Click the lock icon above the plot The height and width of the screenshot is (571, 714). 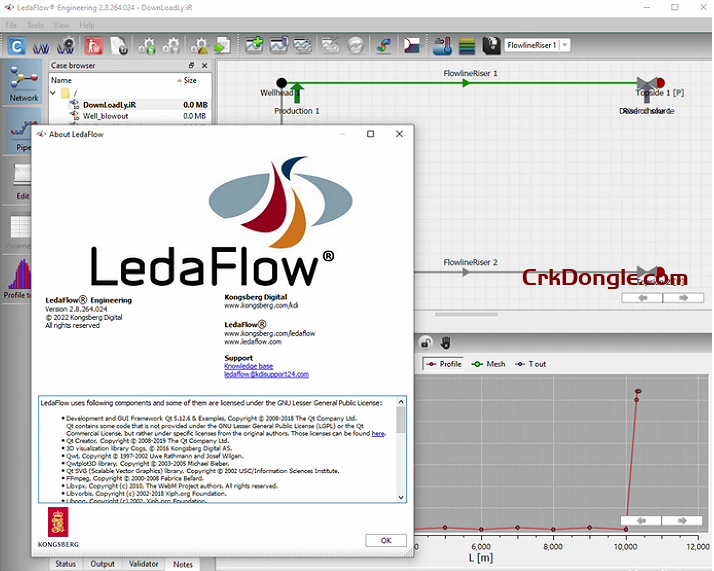click(x=426, y=342)
